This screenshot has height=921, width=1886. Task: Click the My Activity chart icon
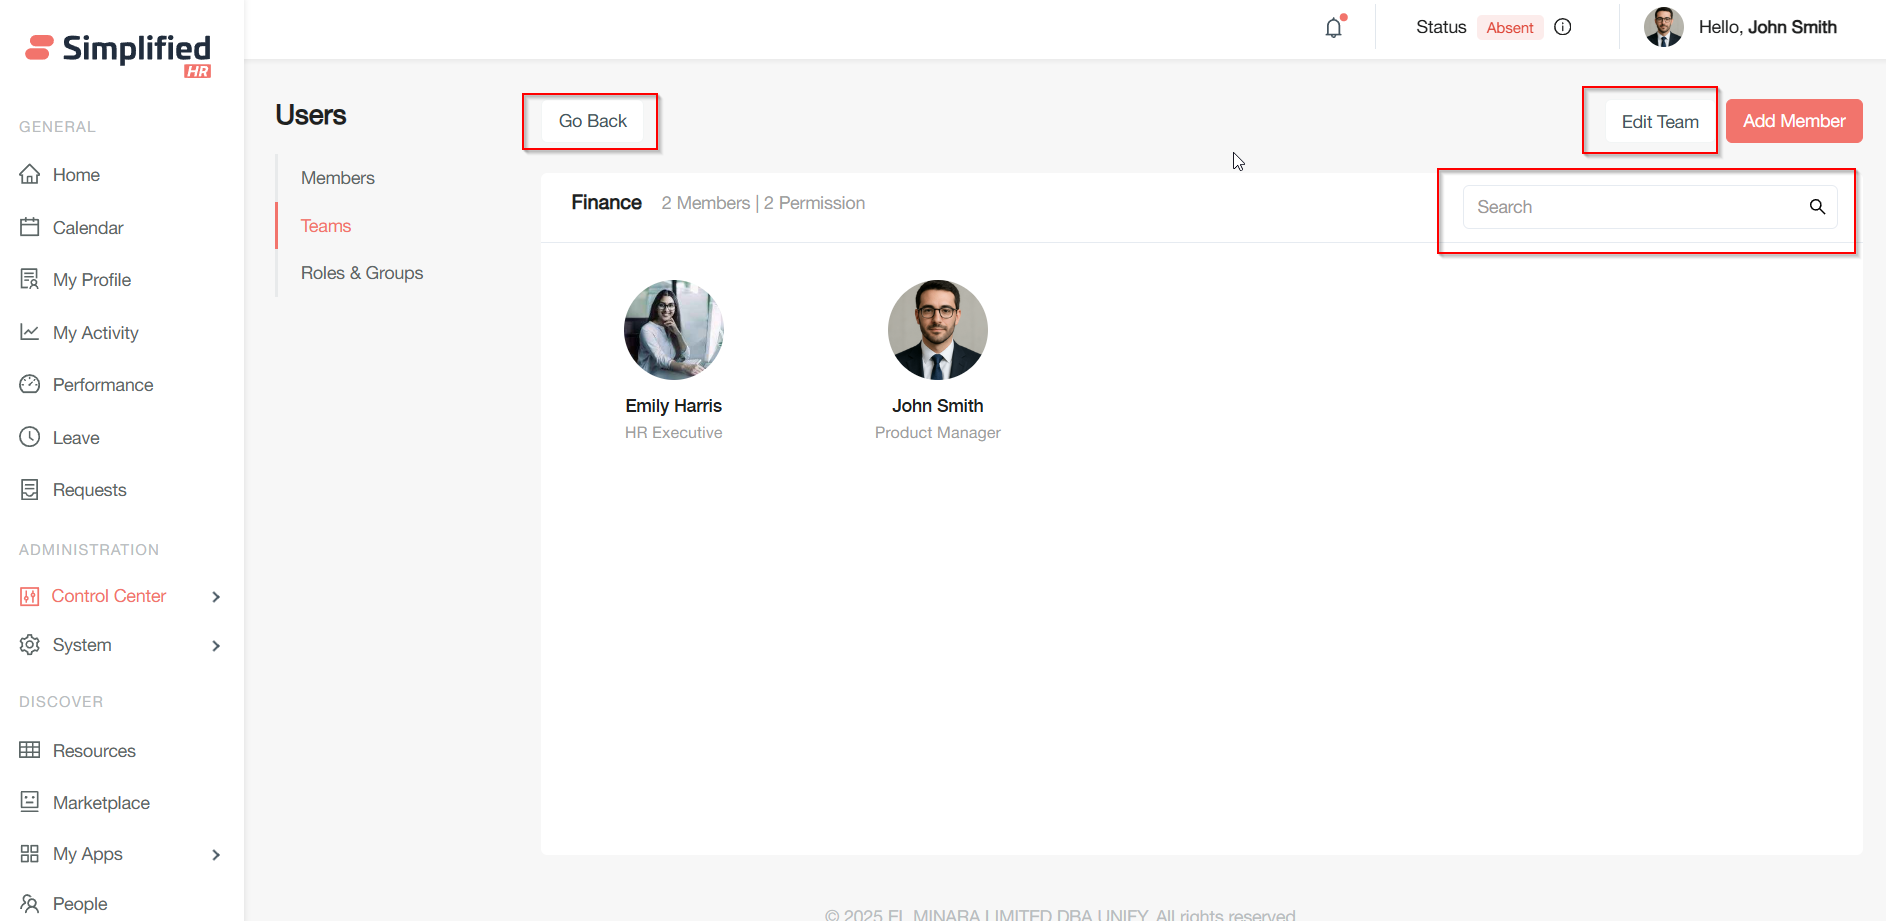coord(30,332)
